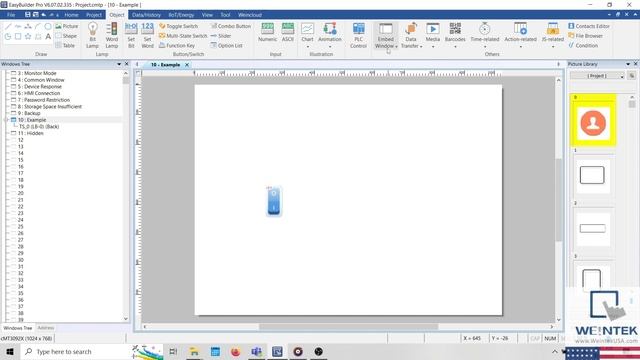
Task: Collapse the 10 : Example tree node
Action: click(x=6, y=120)
